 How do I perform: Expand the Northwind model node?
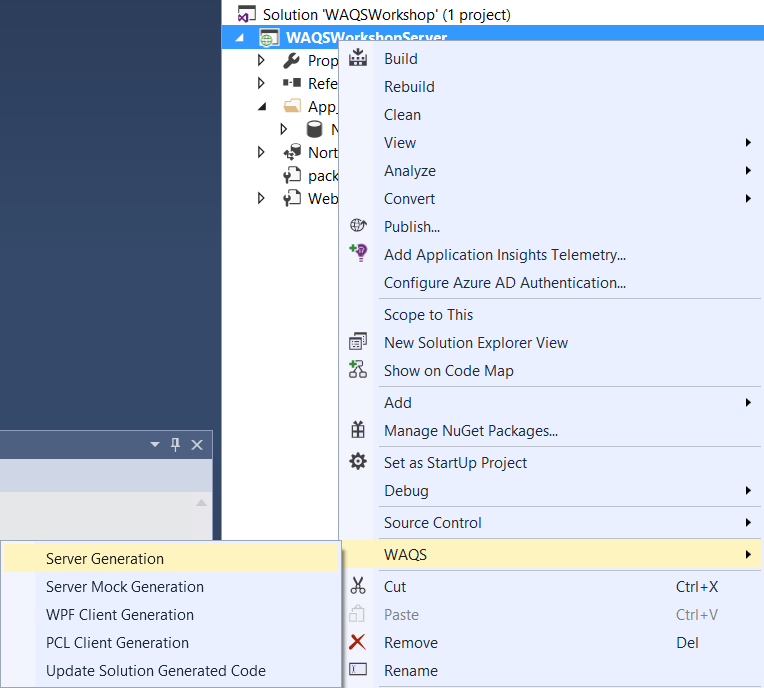pos(261,152)
